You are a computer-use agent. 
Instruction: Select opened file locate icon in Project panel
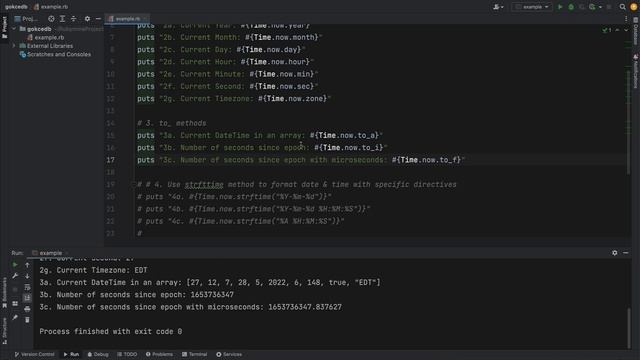51,19
